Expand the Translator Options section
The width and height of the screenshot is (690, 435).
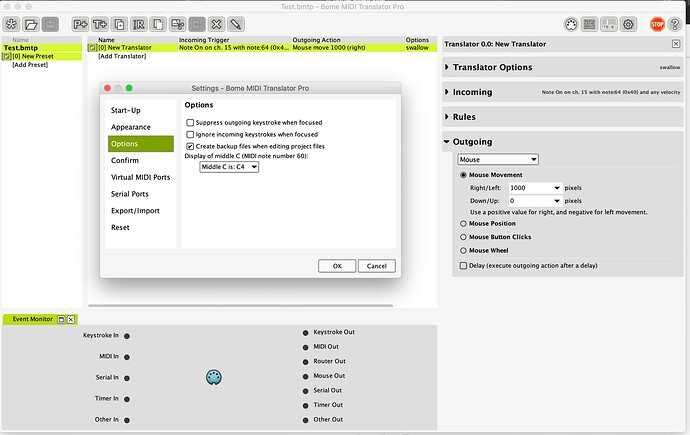coord(447,67)
